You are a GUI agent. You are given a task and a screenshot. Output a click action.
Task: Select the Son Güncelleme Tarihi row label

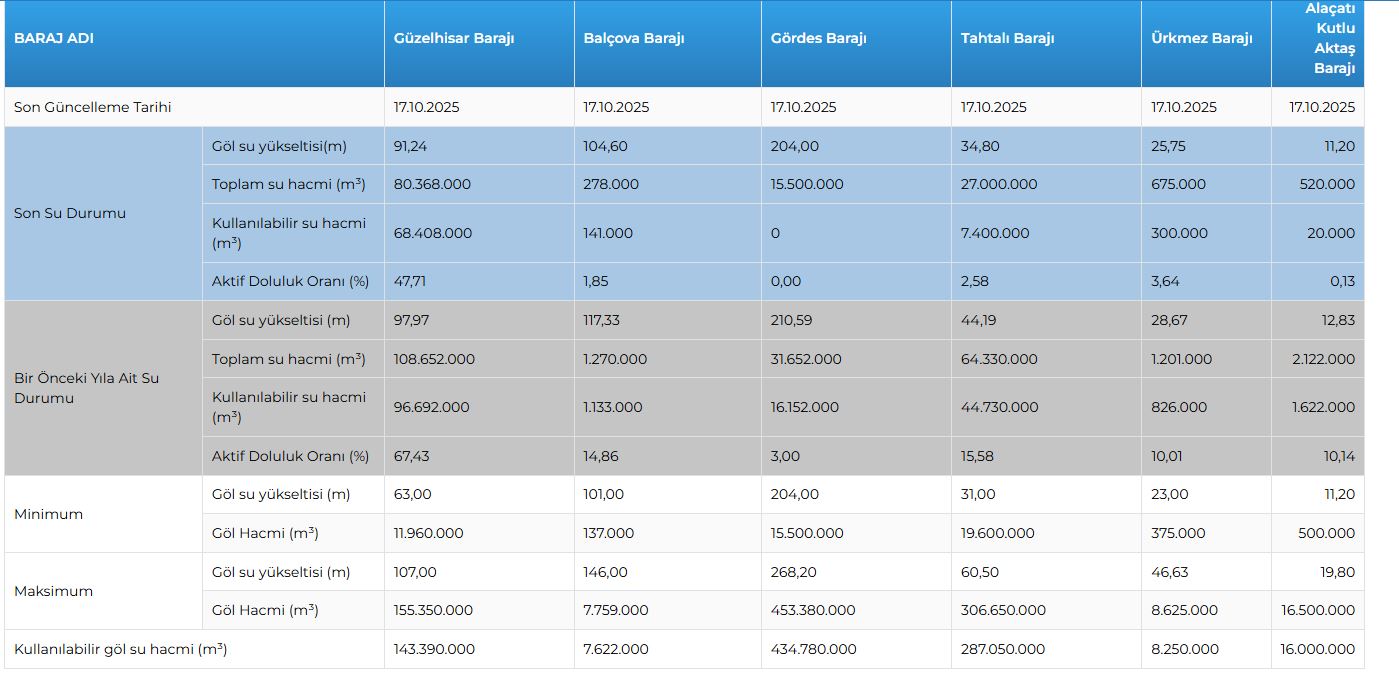click(92, 107)
